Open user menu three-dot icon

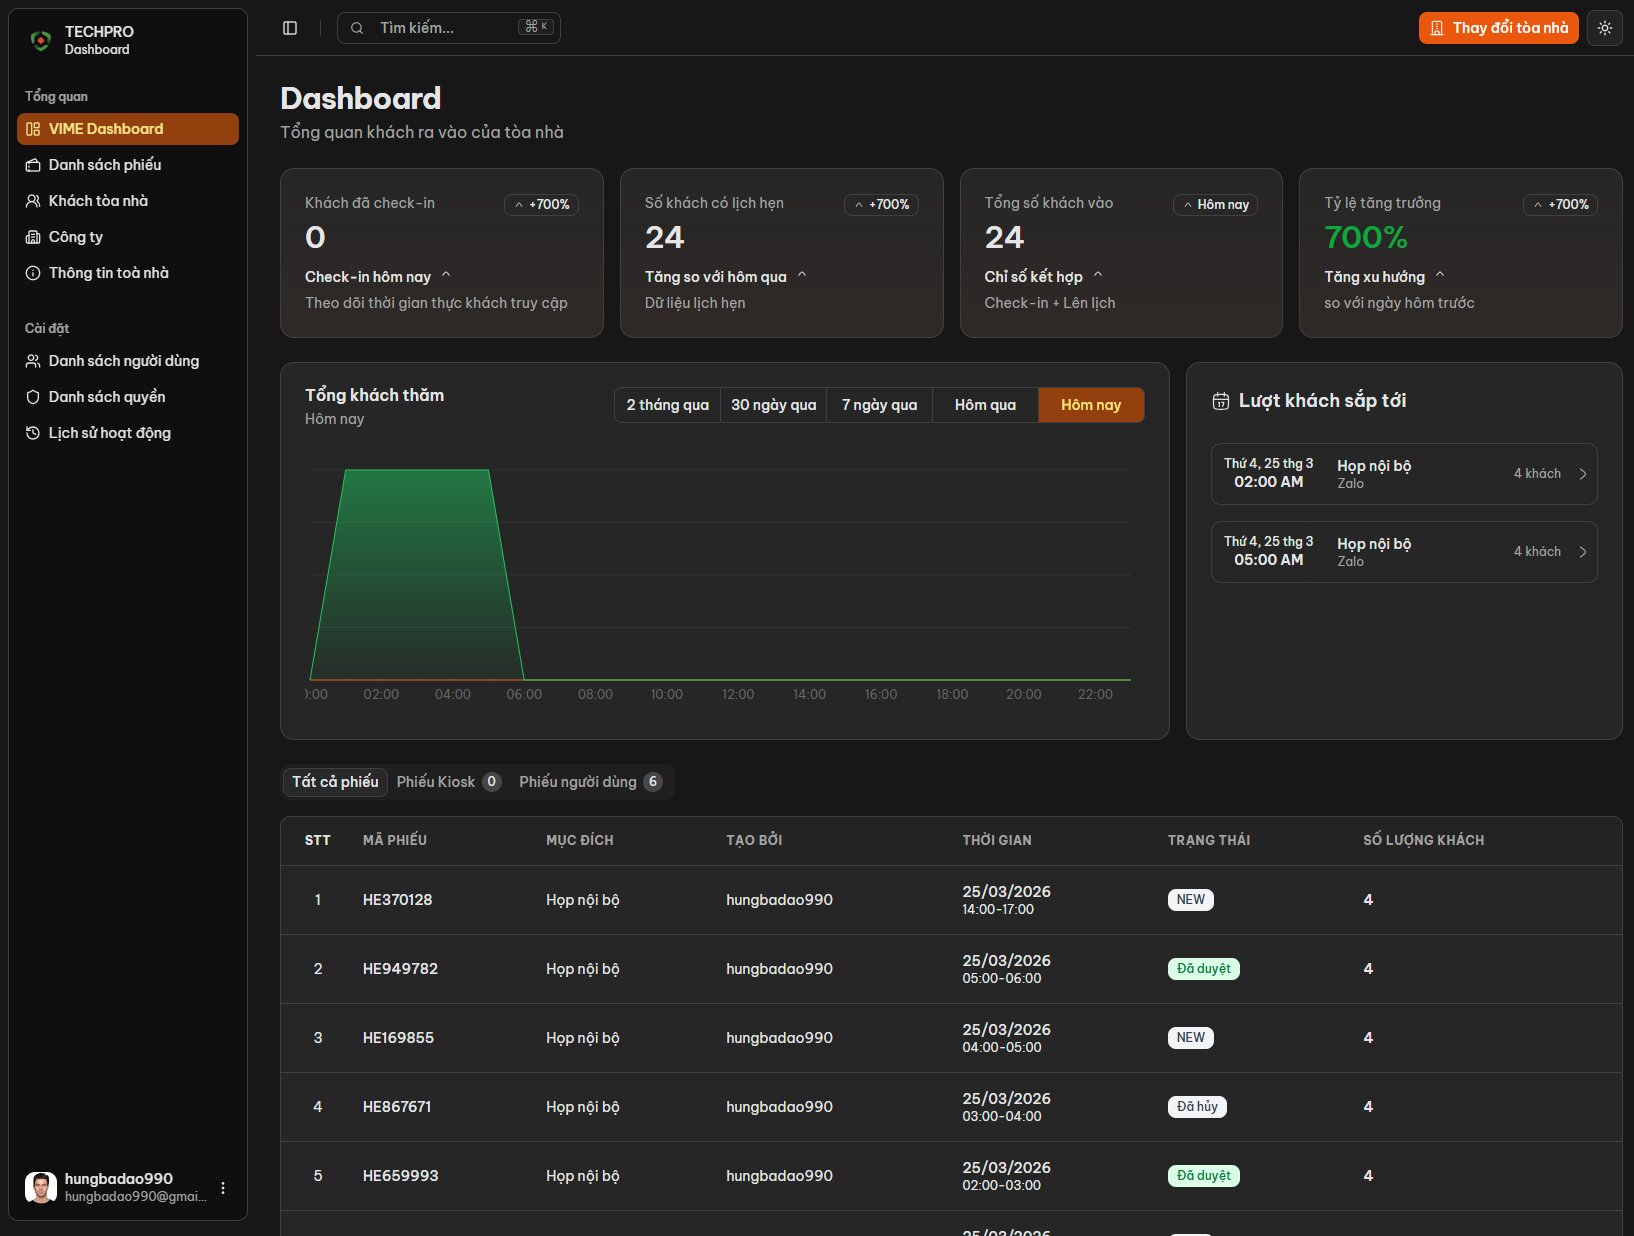point(223,1188)
